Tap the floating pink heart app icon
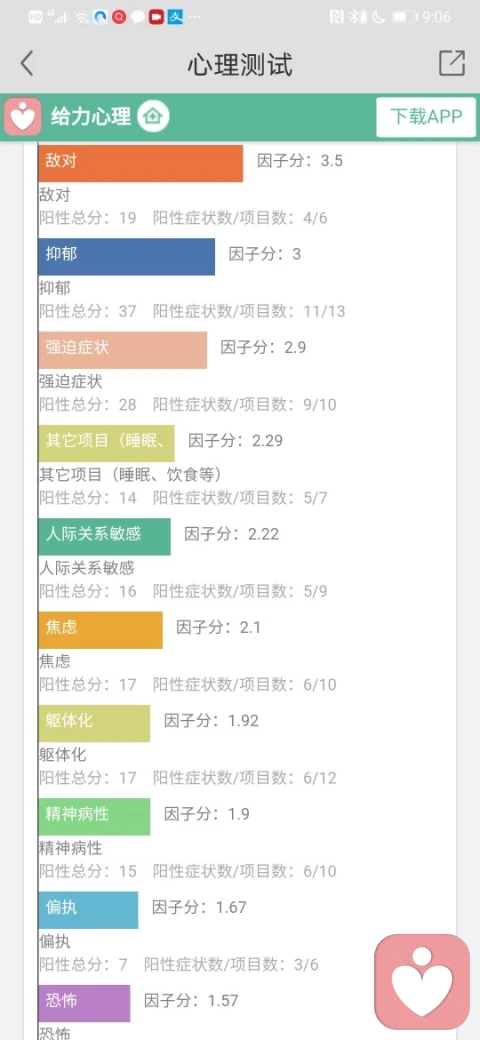Image resolution: width=480 pixels, height=1040 pixels. pos(422,982)
